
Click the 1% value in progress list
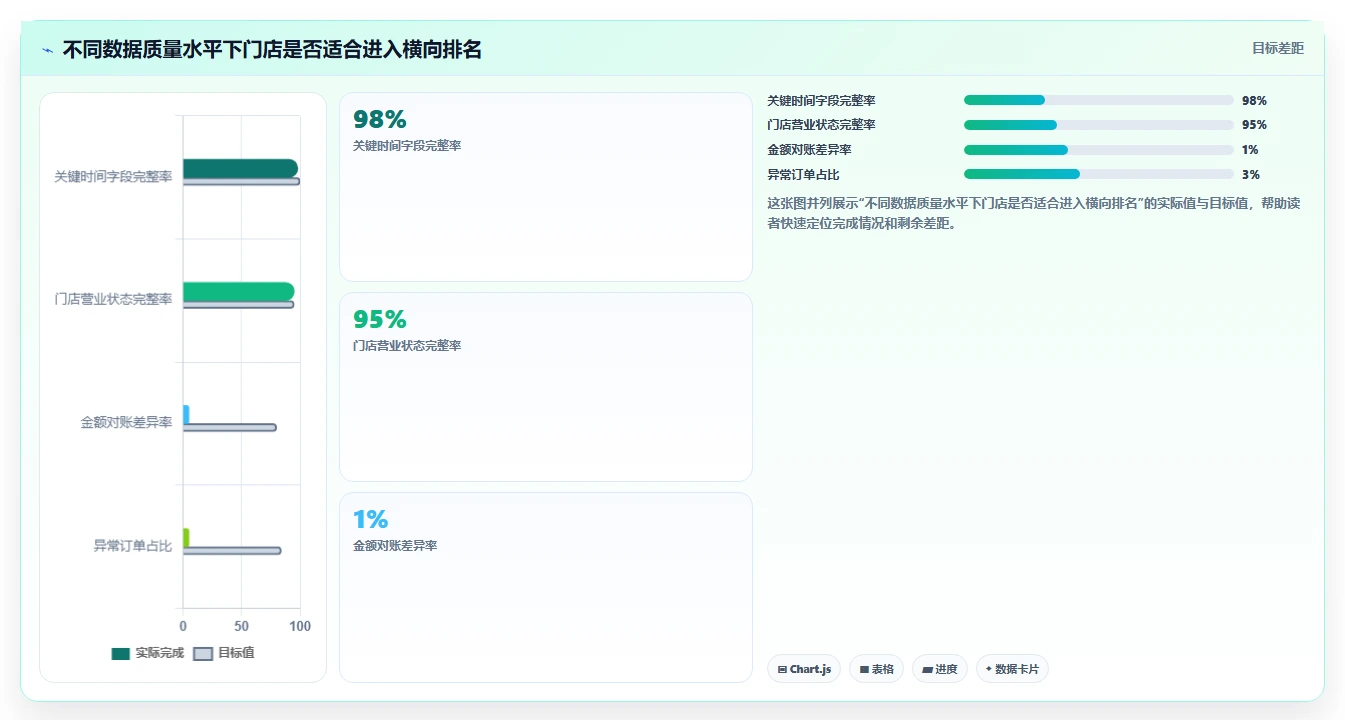1250,150
